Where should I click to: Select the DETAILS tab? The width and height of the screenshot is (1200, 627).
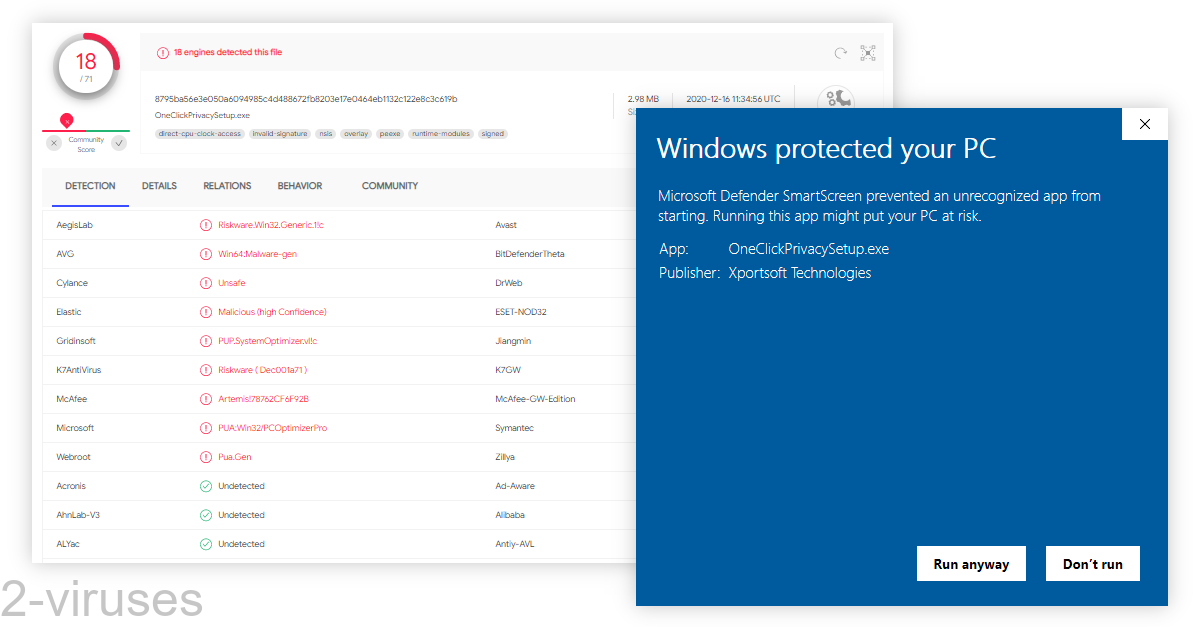tap(159, 186)
